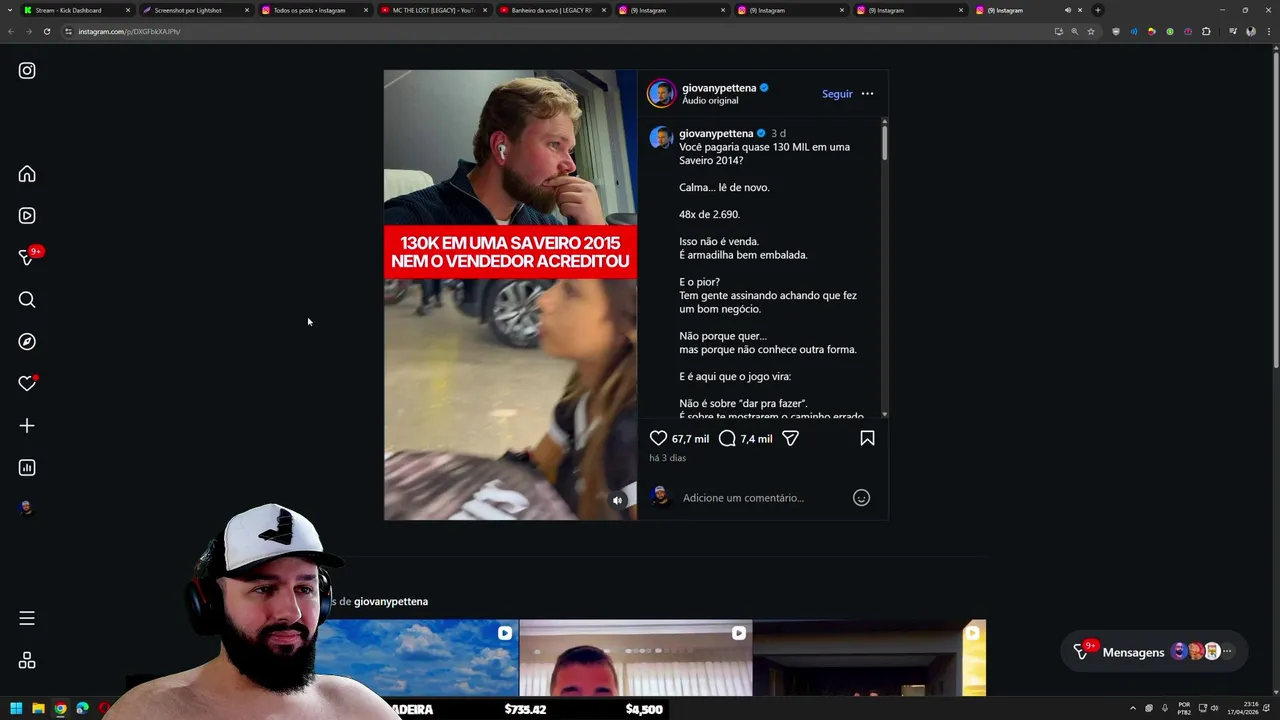
Task: Open the emoji picker for comments
Action: 861,498
